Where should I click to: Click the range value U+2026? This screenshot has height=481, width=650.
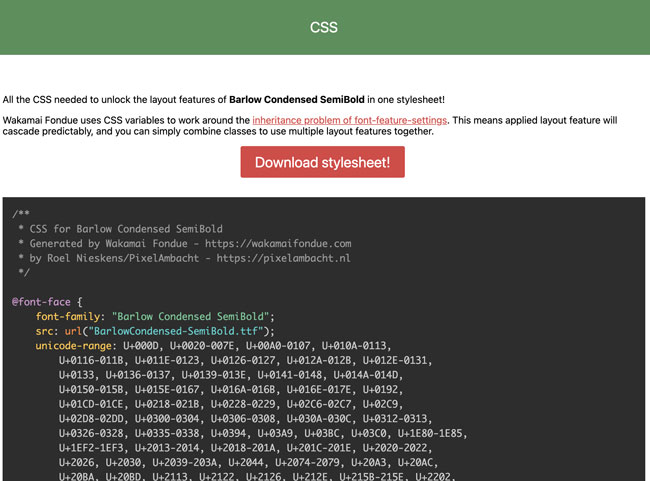pyautogui.click(x=76, y=462)
